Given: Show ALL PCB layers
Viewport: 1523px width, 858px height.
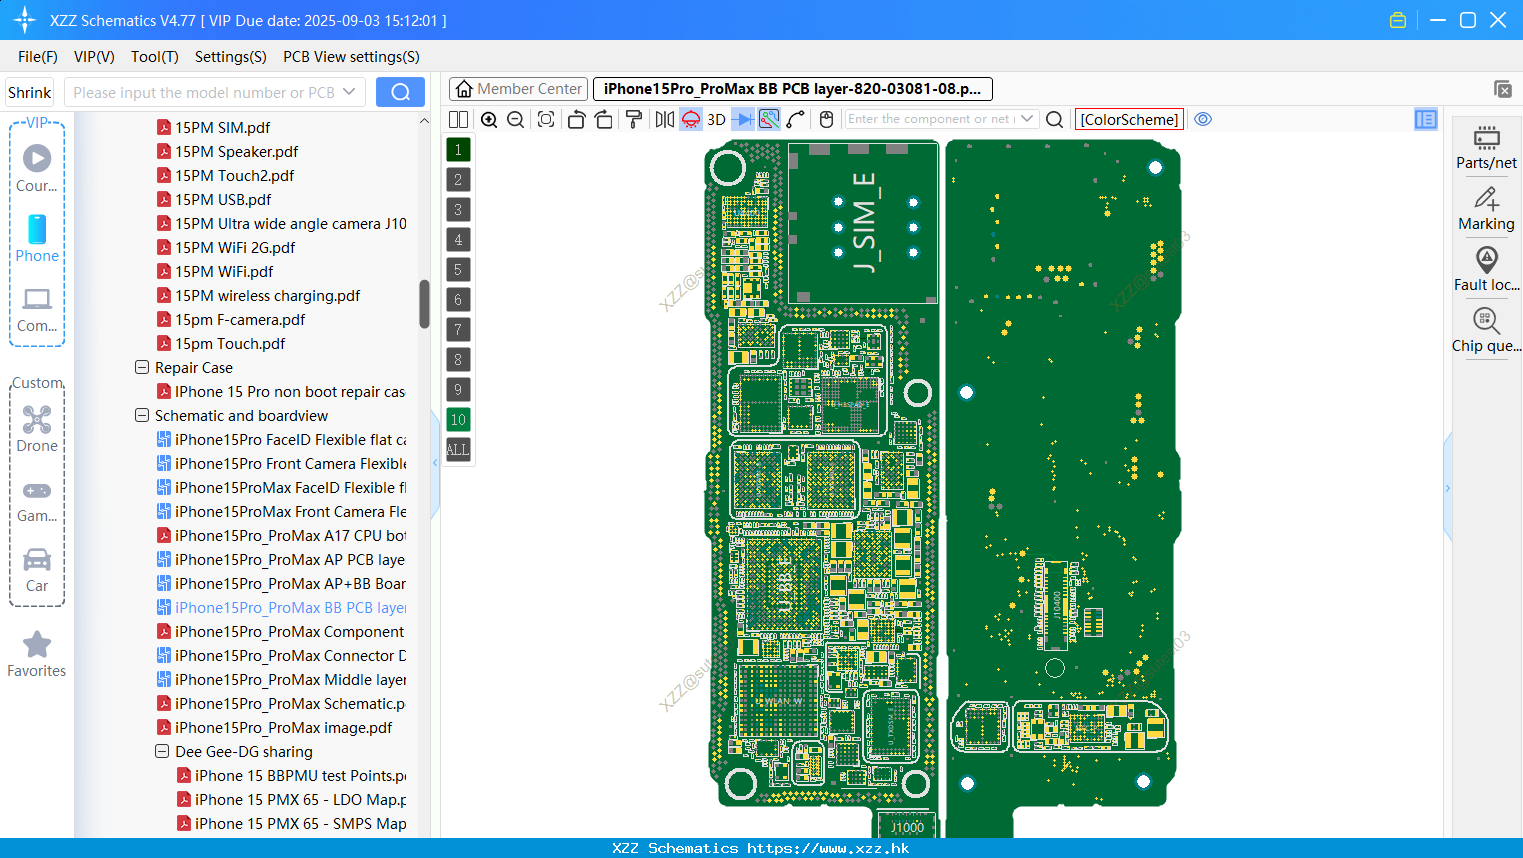Looking at the screenshot, I should pyautogui.click(x=458, y=450).
